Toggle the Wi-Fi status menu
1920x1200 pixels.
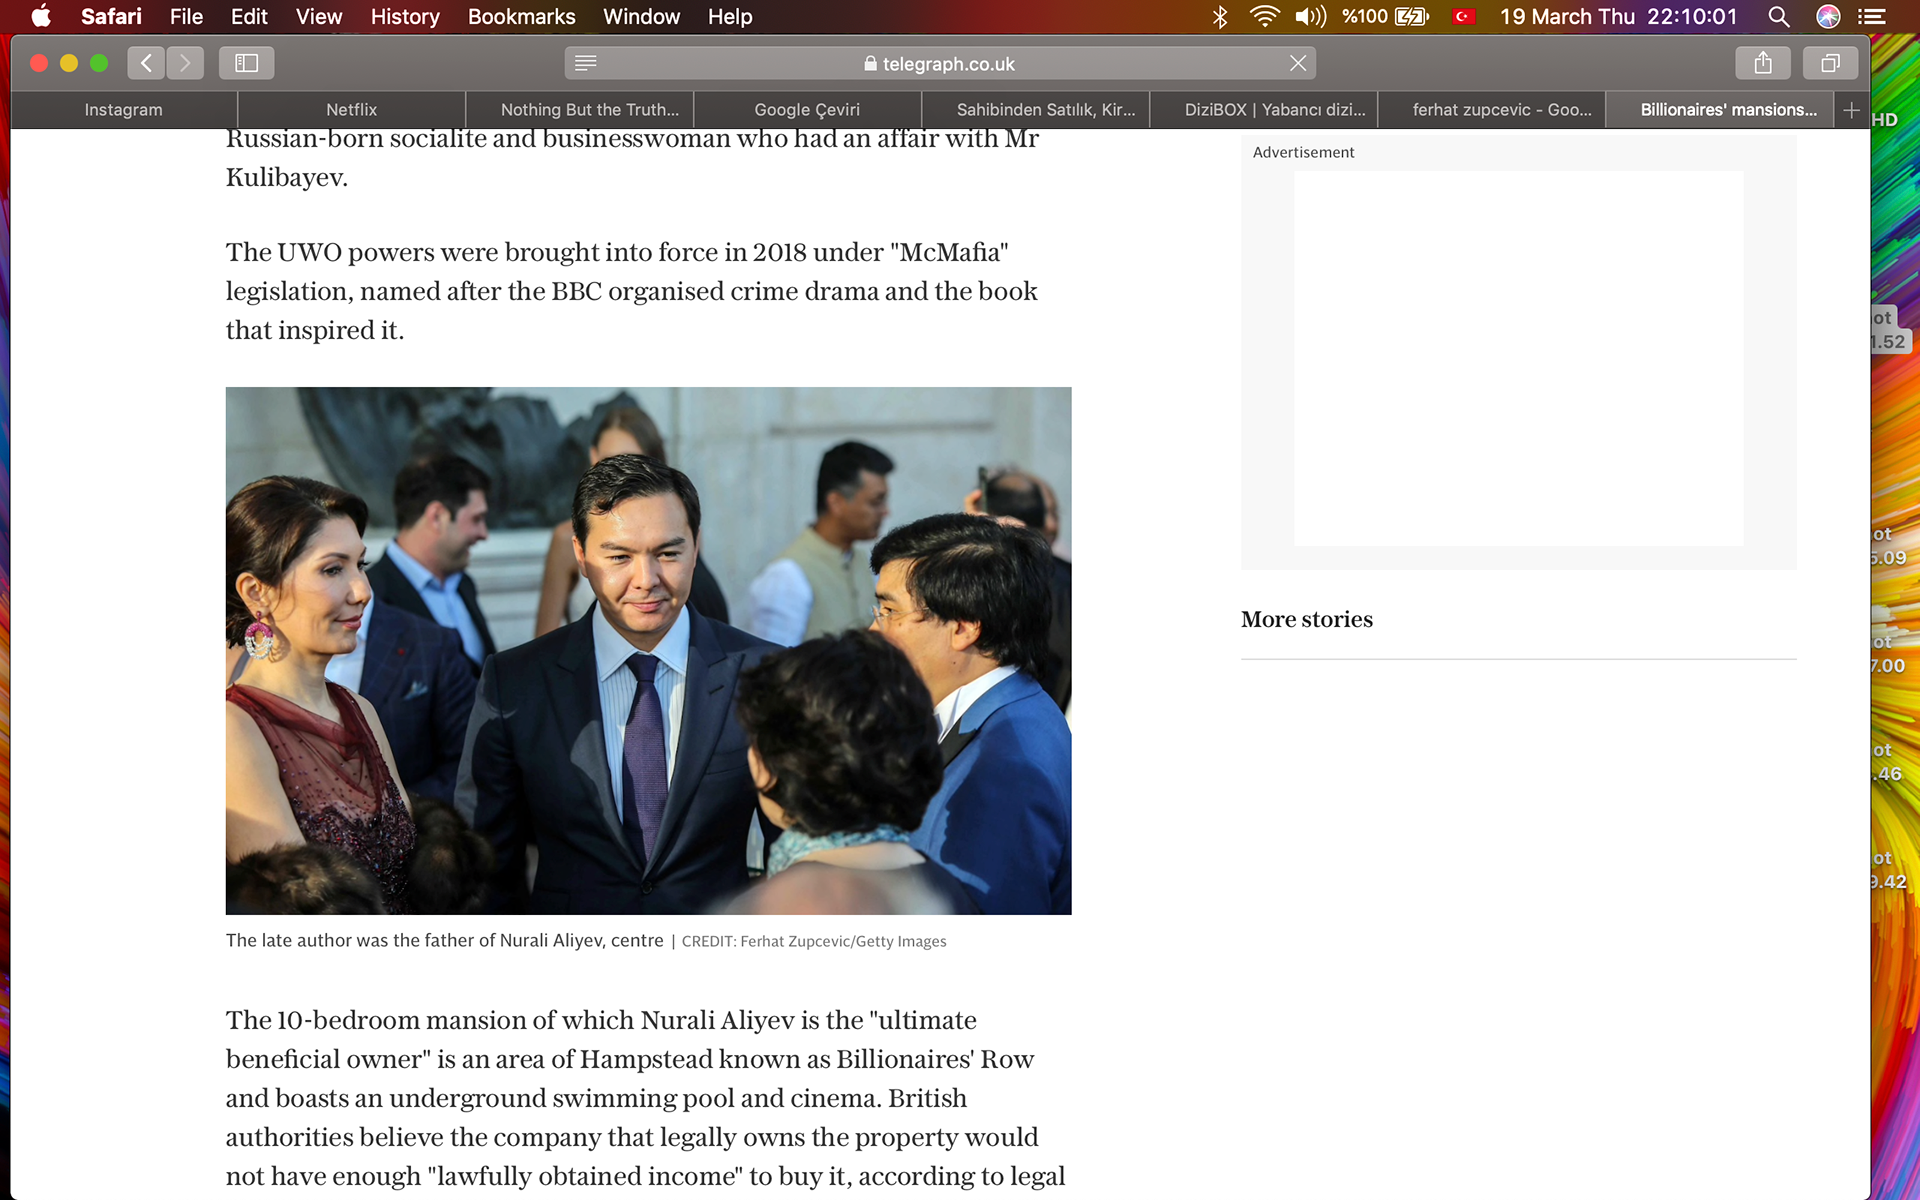click(1264, 17)
